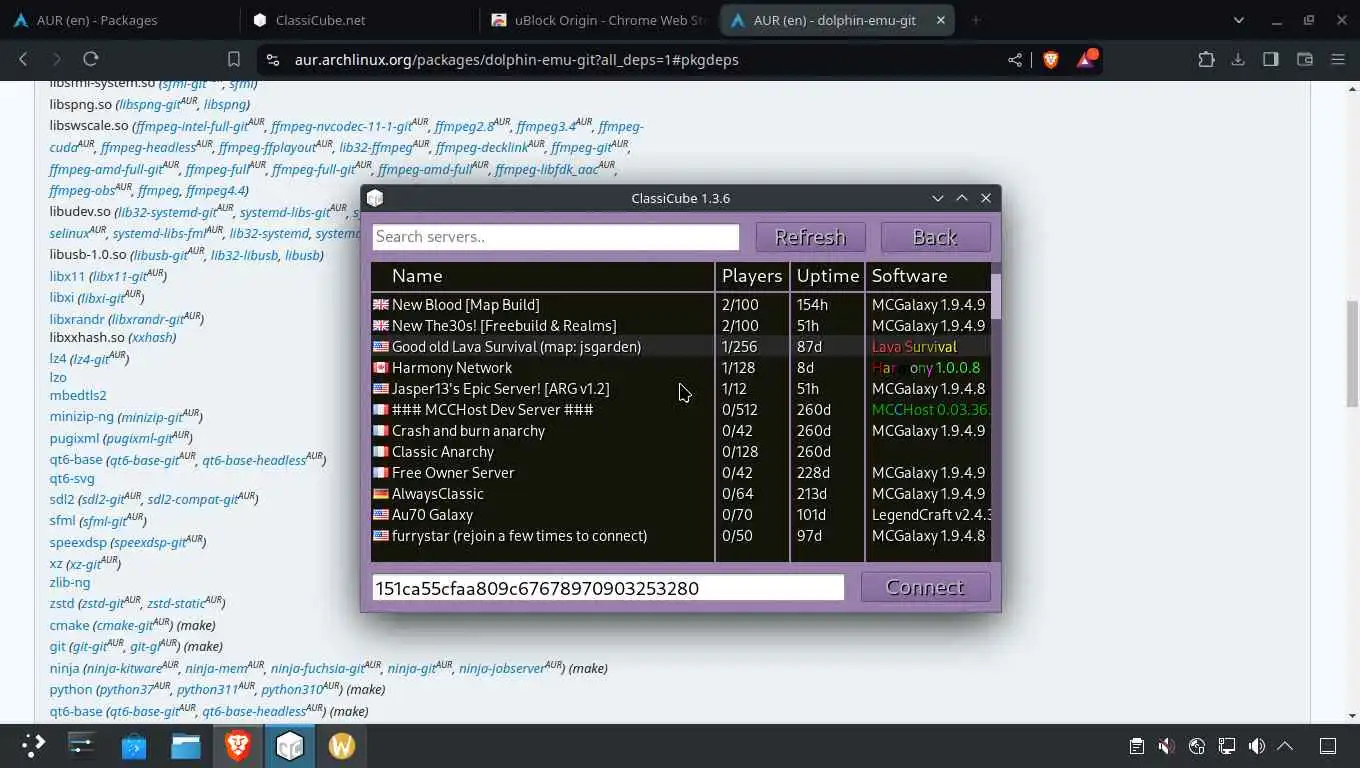
Task: Close the dolphin-emu-git tab
Action: click(941, 20)
